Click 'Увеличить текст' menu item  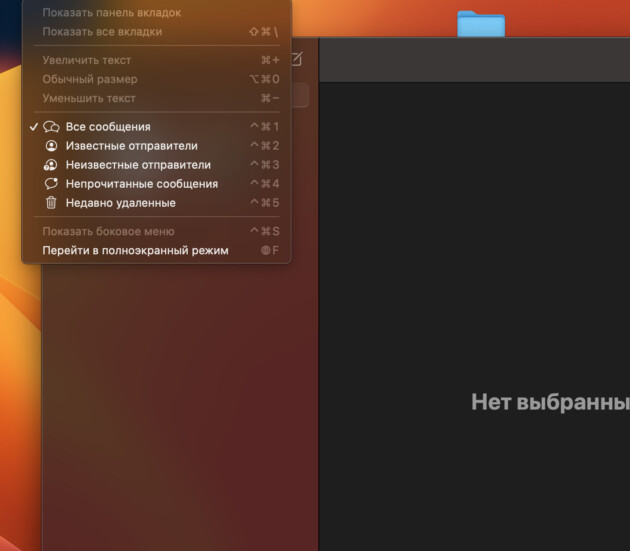tap(157, 60)
